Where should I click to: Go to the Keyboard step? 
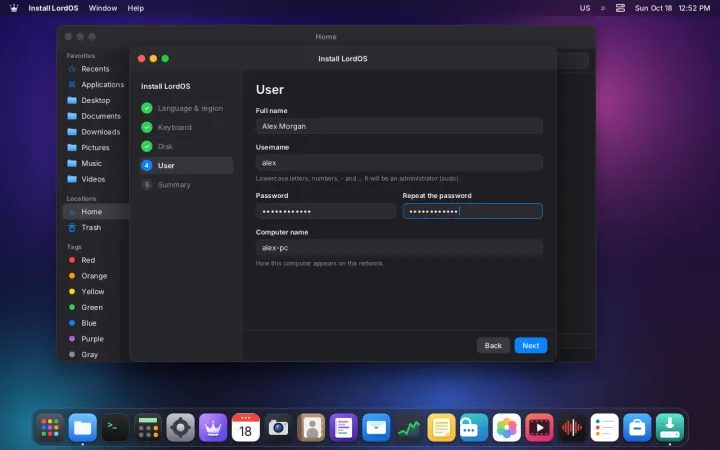point(186,127)
